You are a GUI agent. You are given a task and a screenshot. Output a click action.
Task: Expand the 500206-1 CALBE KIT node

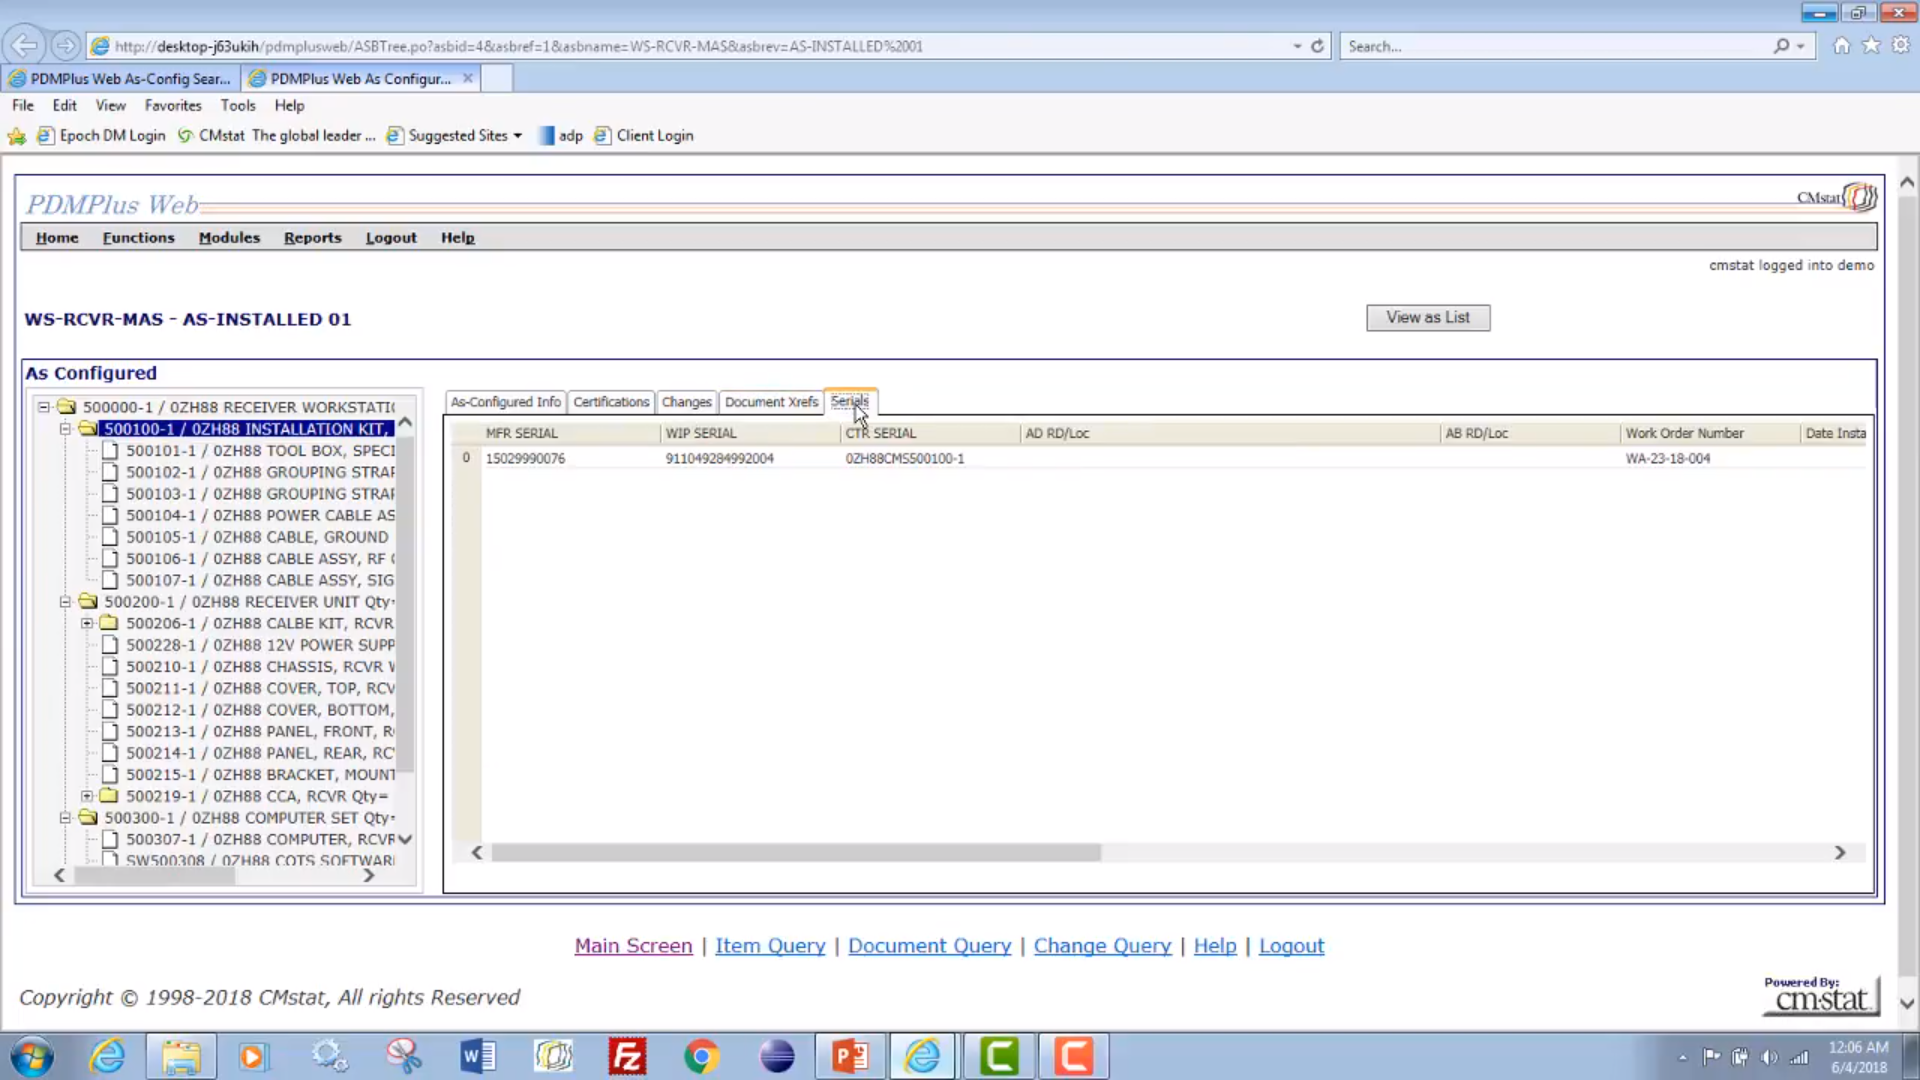[x=87, y=623]
